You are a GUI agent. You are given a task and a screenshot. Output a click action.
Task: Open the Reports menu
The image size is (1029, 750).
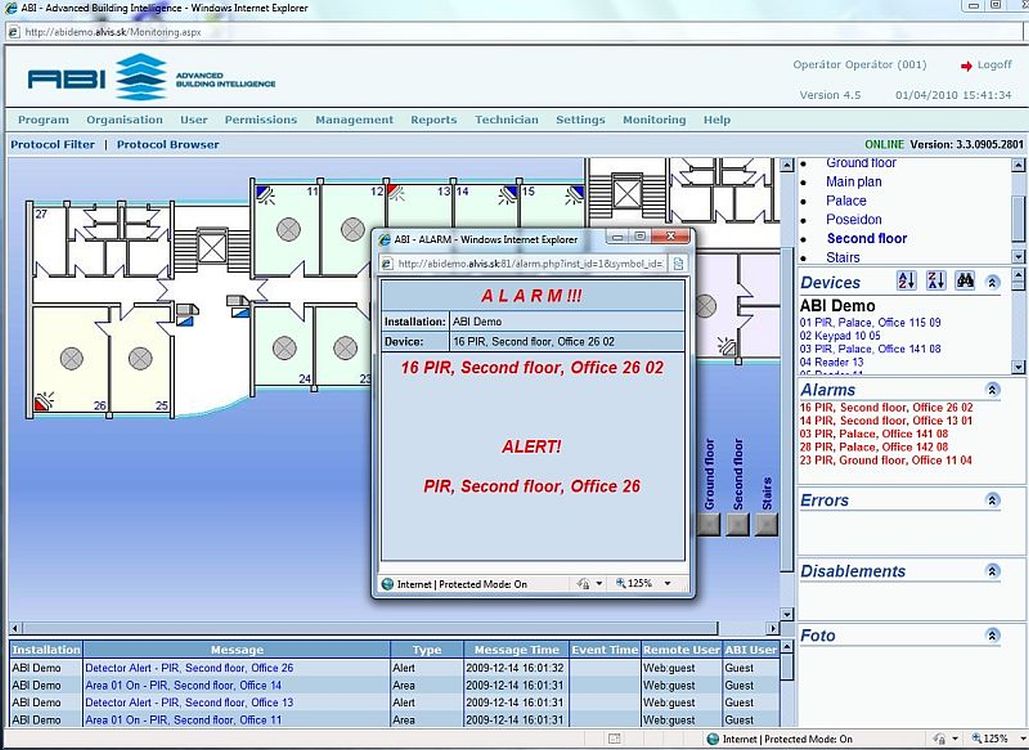(x=433, y=120)
